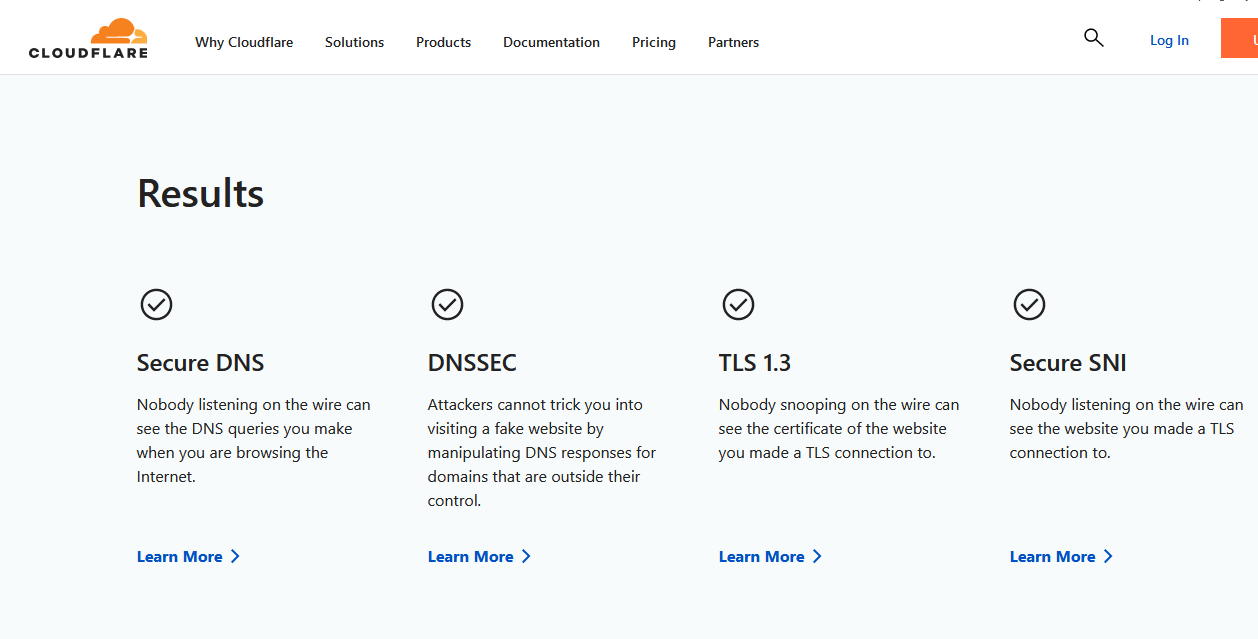Viewport: 1258px width, 639px height.
Task: Click the Cloudflare logo
Action: coord(88,39)
